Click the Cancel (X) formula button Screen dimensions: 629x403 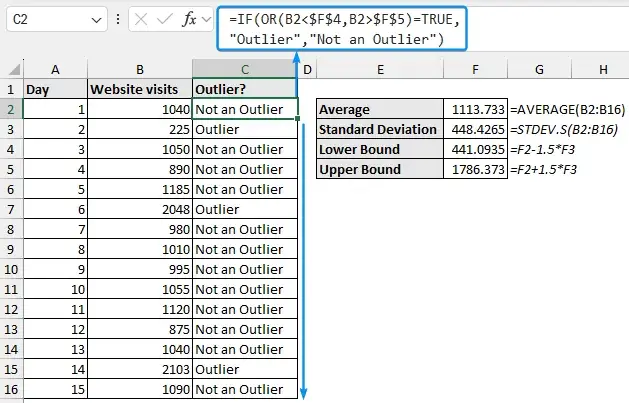[x=141, y=19]
